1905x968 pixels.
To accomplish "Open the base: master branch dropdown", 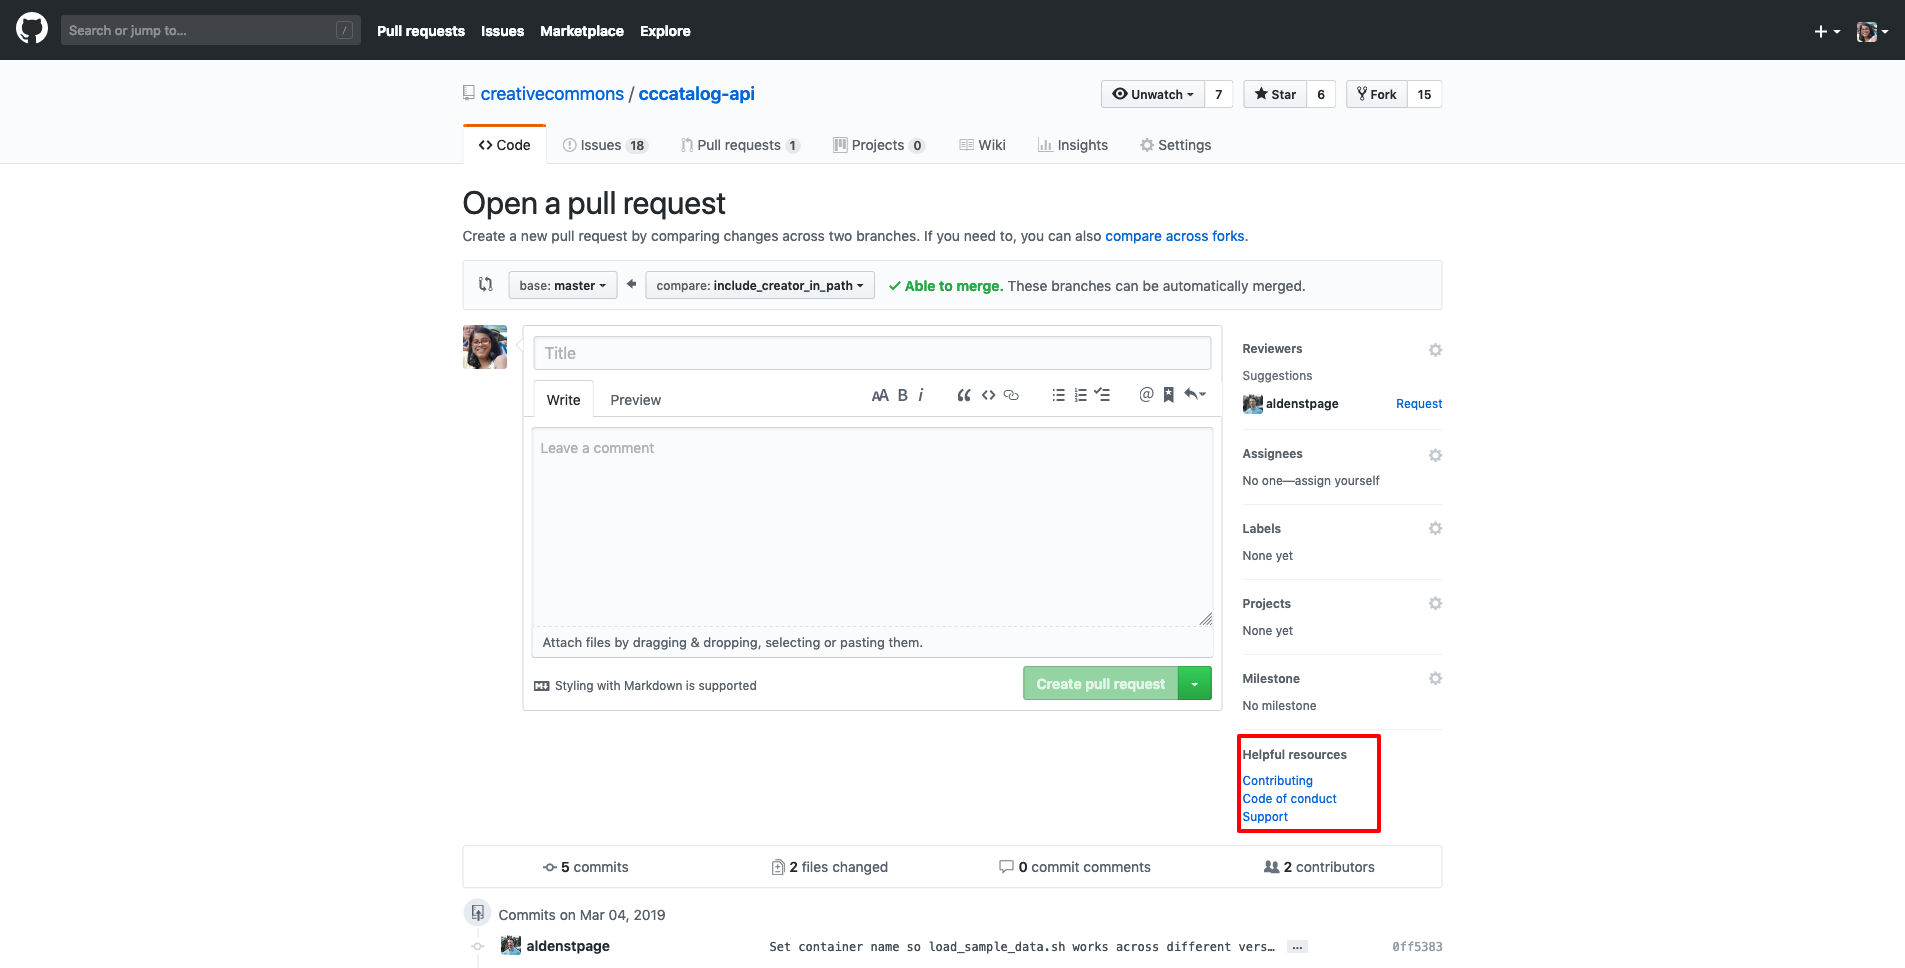I will (x=562, y=285).
